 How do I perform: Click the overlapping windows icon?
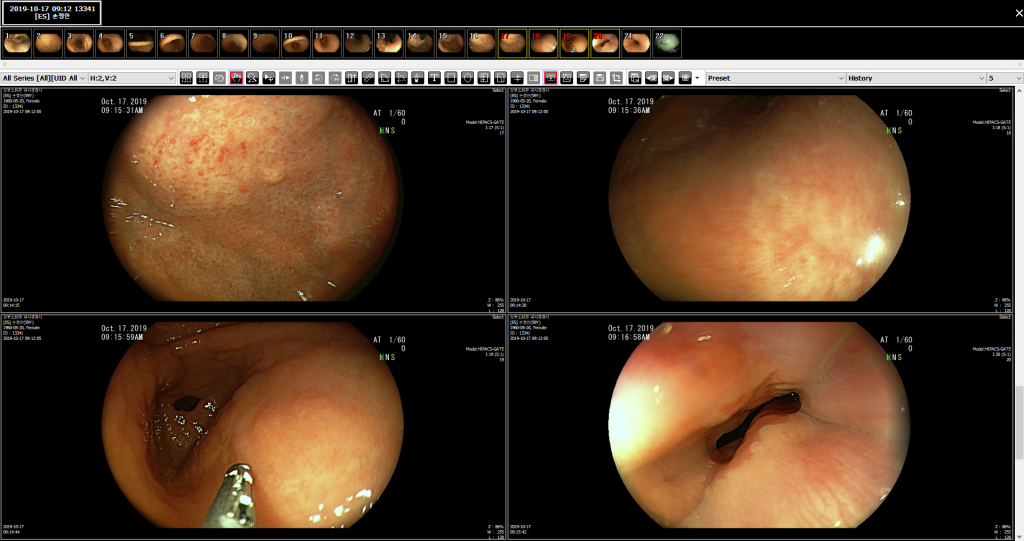634,78
